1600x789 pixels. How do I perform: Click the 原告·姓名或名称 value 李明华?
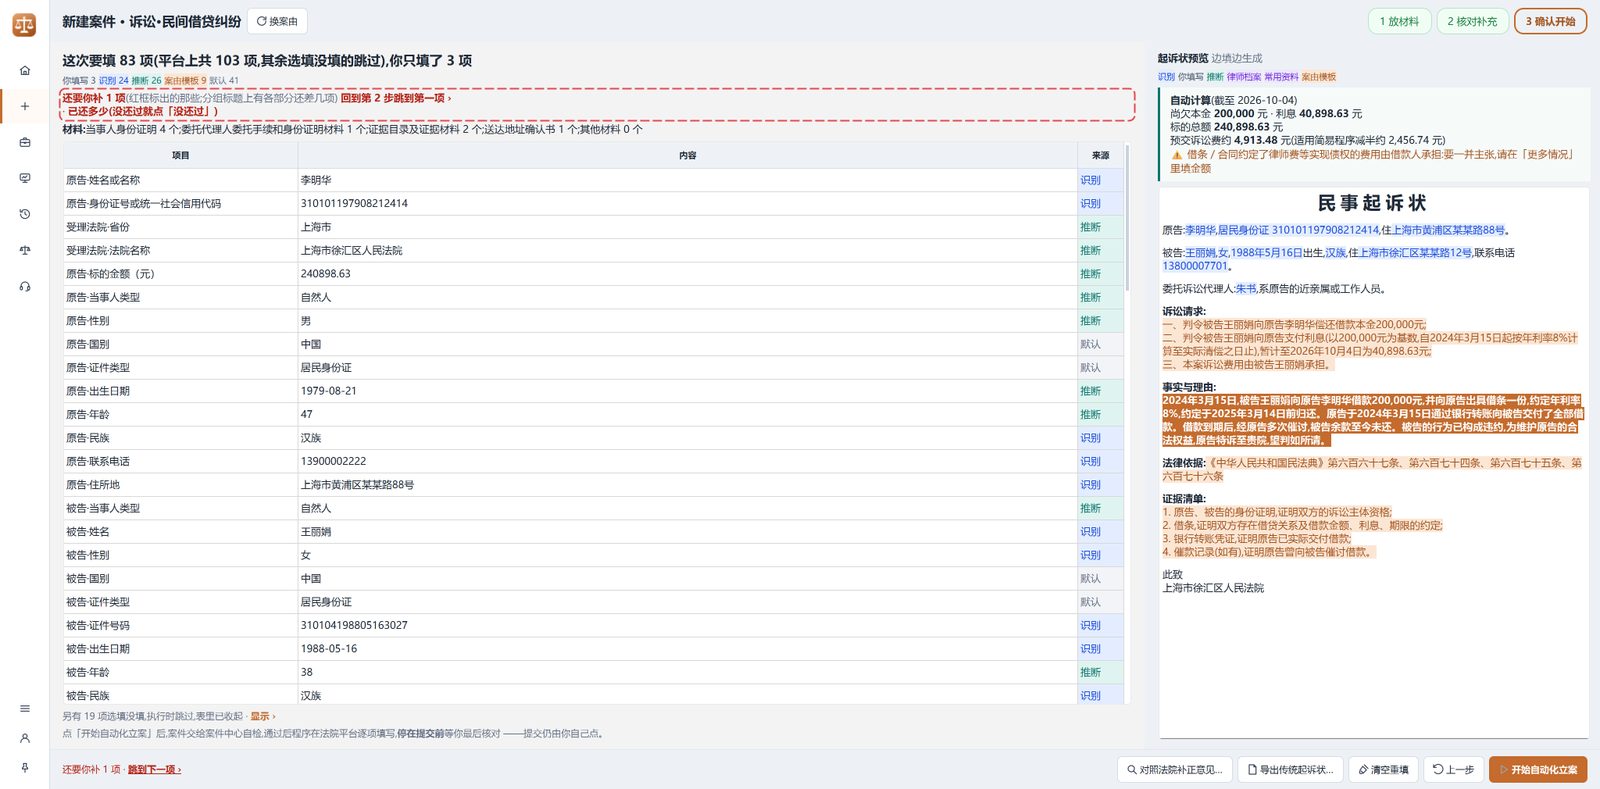tap(687, 180)
